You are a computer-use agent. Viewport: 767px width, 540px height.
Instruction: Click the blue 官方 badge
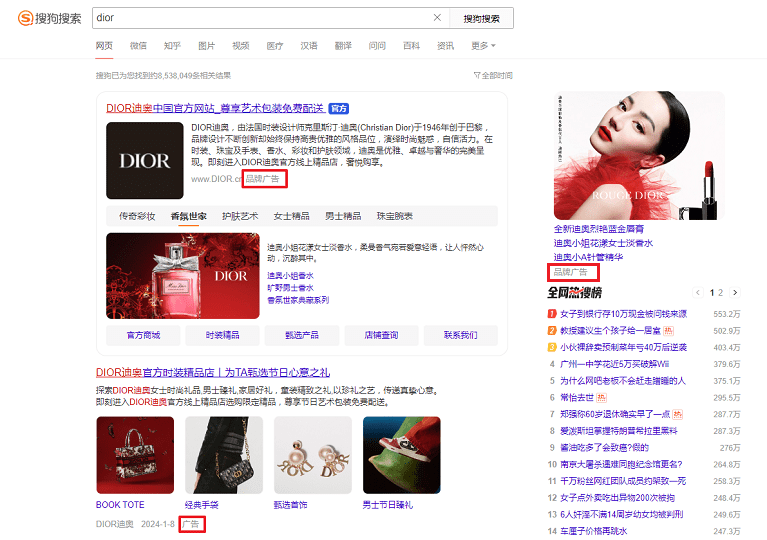click(338, 109)
